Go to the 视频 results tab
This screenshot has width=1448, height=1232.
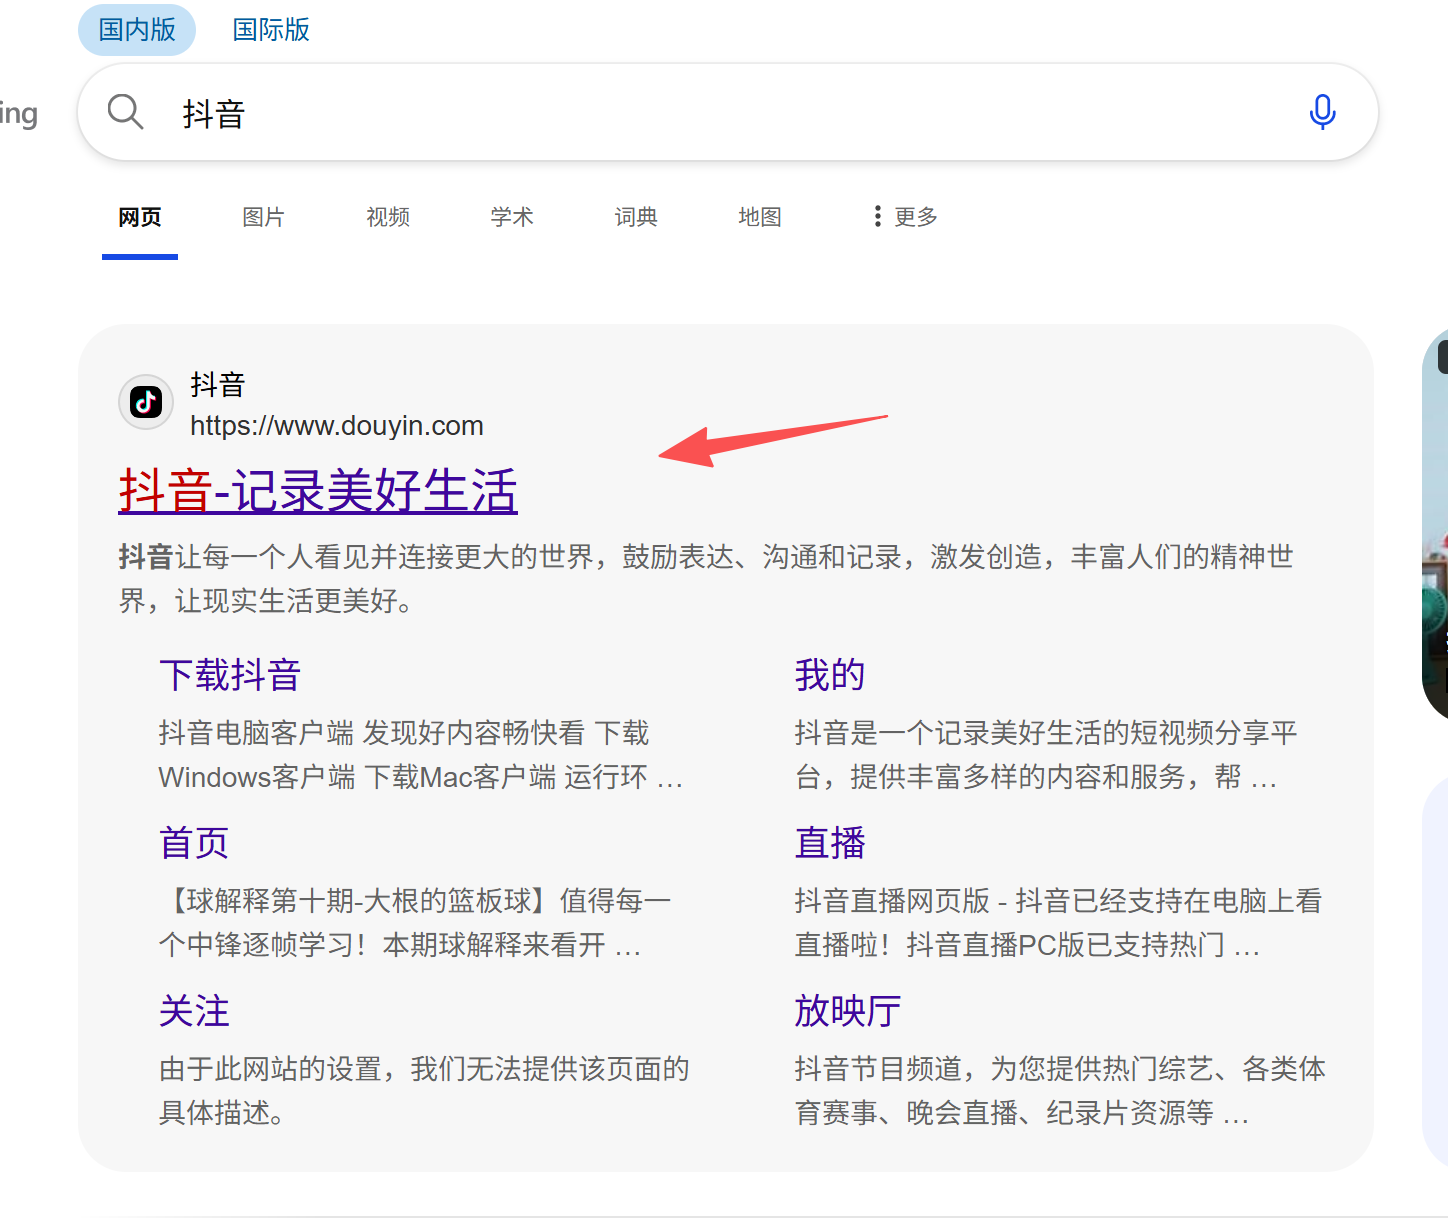388,217
